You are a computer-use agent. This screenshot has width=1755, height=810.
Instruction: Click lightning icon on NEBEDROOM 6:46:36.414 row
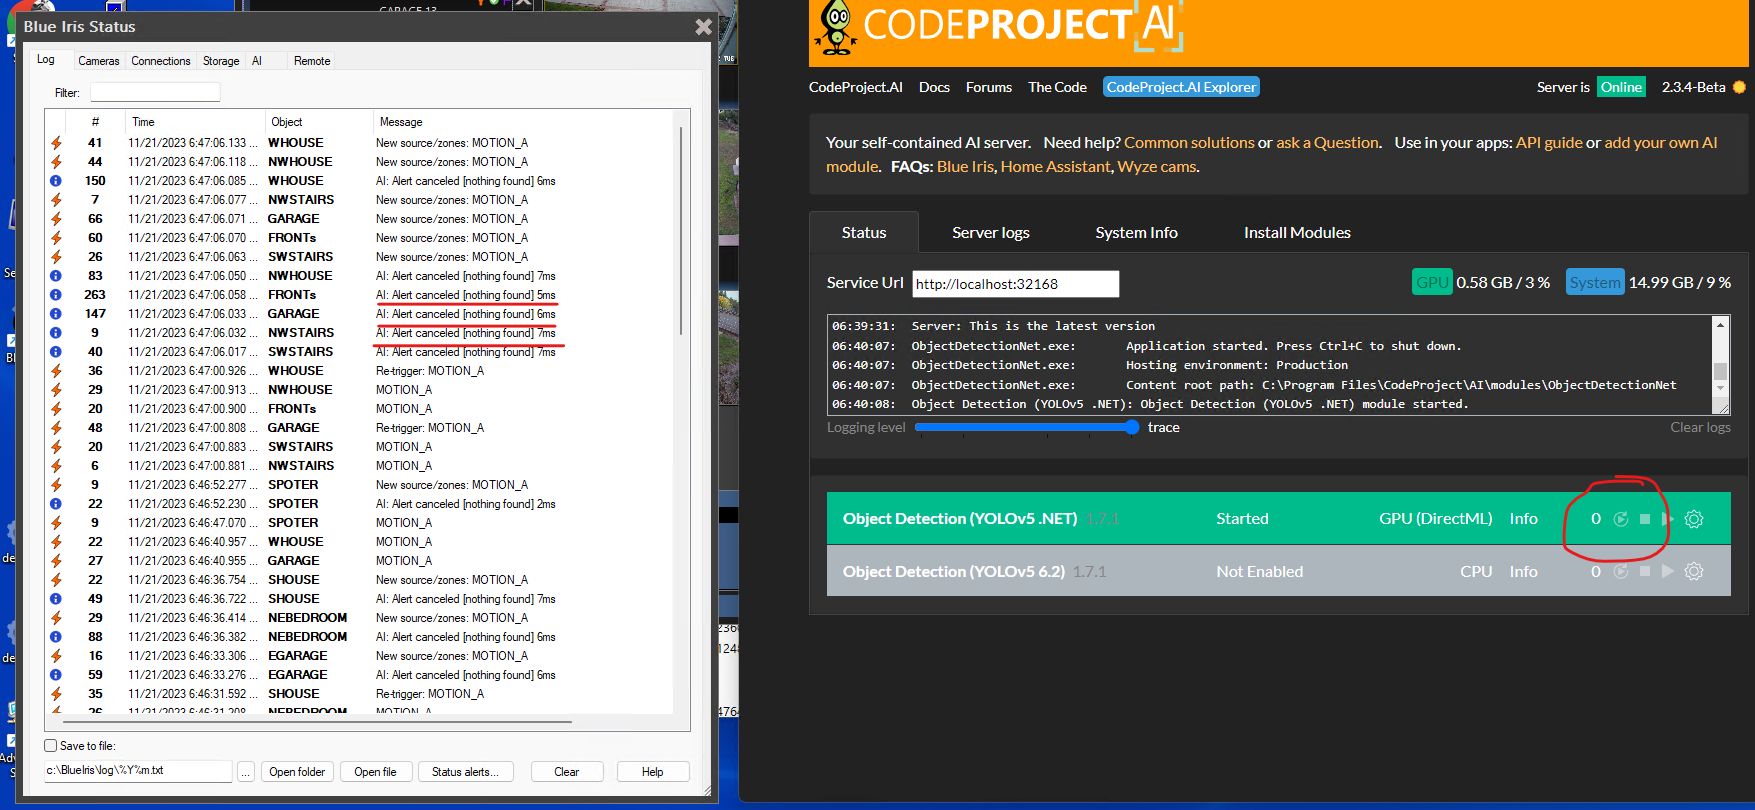(56, 618)
